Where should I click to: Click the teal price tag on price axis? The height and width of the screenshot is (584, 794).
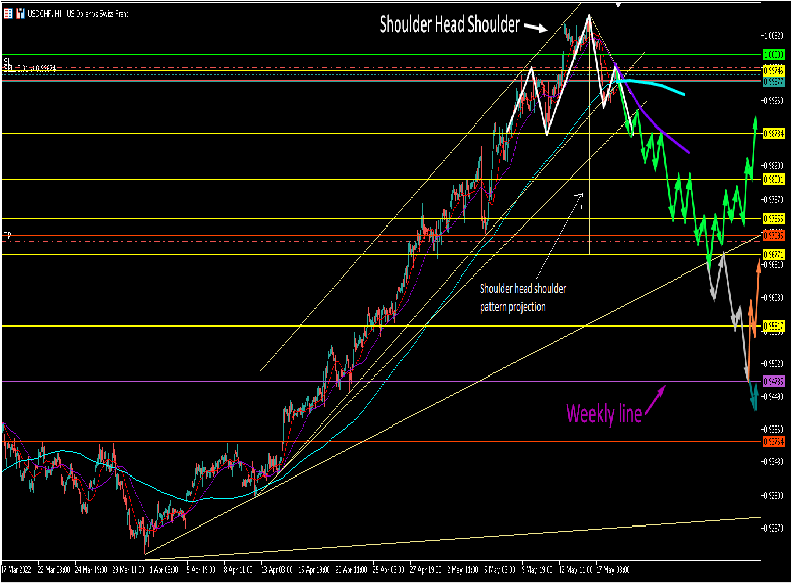point(773,82)
